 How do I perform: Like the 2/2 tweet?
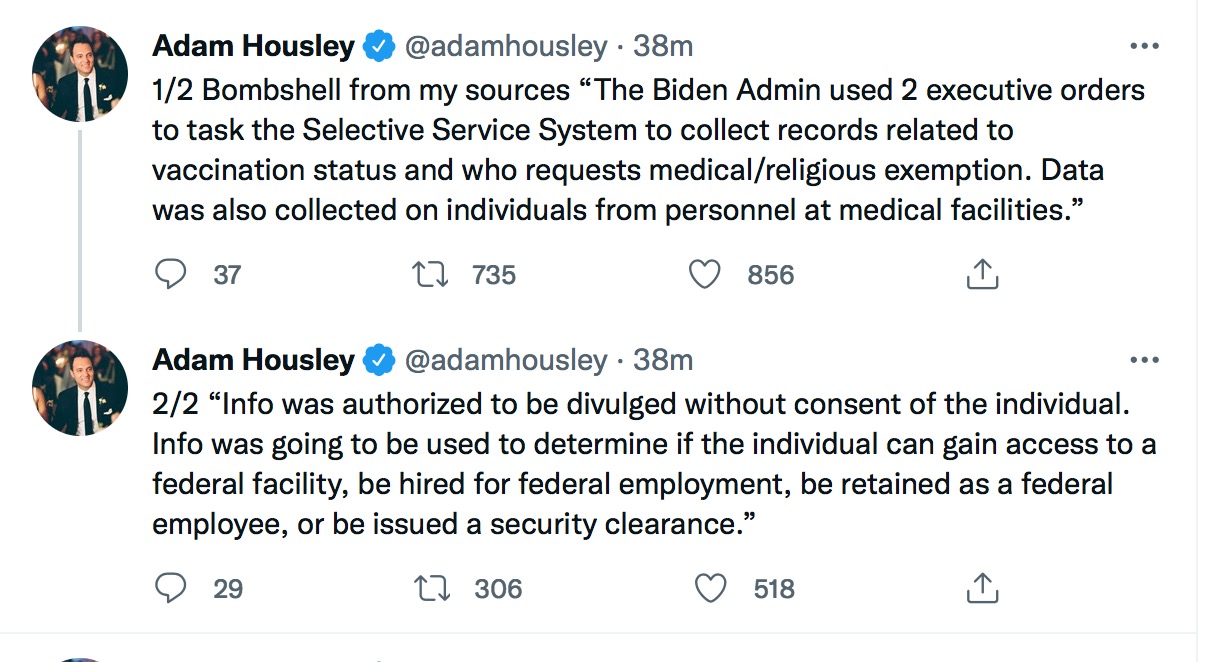pos(709,588)
